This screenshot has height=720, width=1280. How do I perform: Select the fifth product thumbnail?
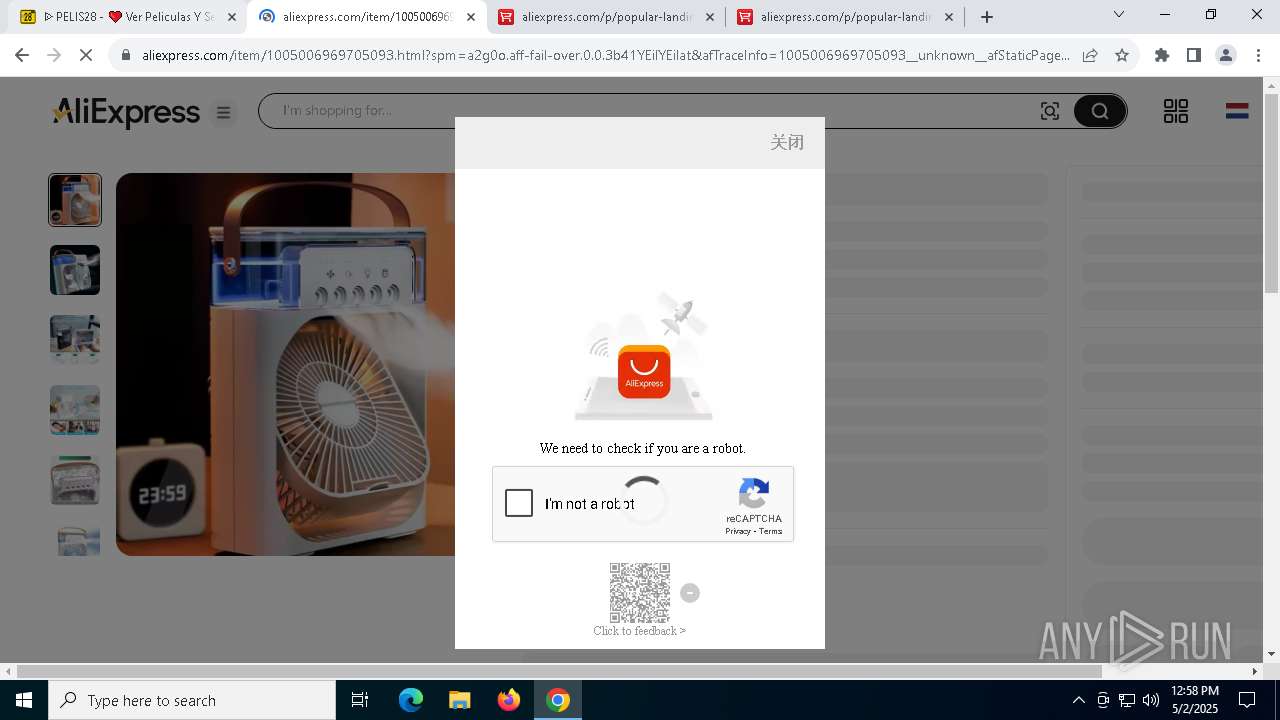[75, 480]
